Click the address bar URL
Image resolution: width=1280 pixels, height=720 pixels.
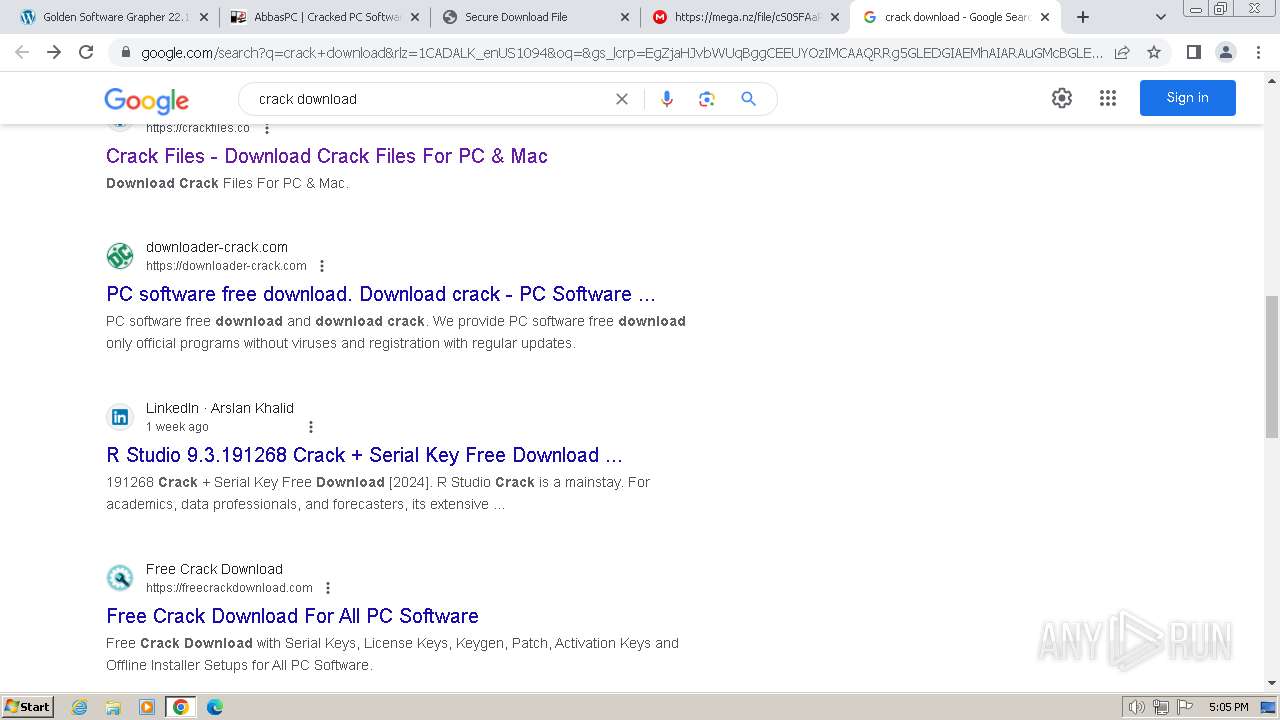click(620, 52)
